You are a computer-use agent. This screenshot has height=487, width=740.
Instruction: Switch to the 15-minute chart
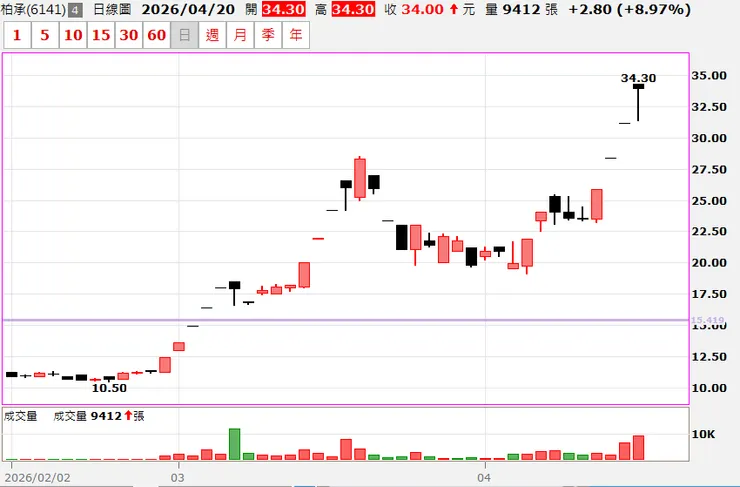coord(101,35)
